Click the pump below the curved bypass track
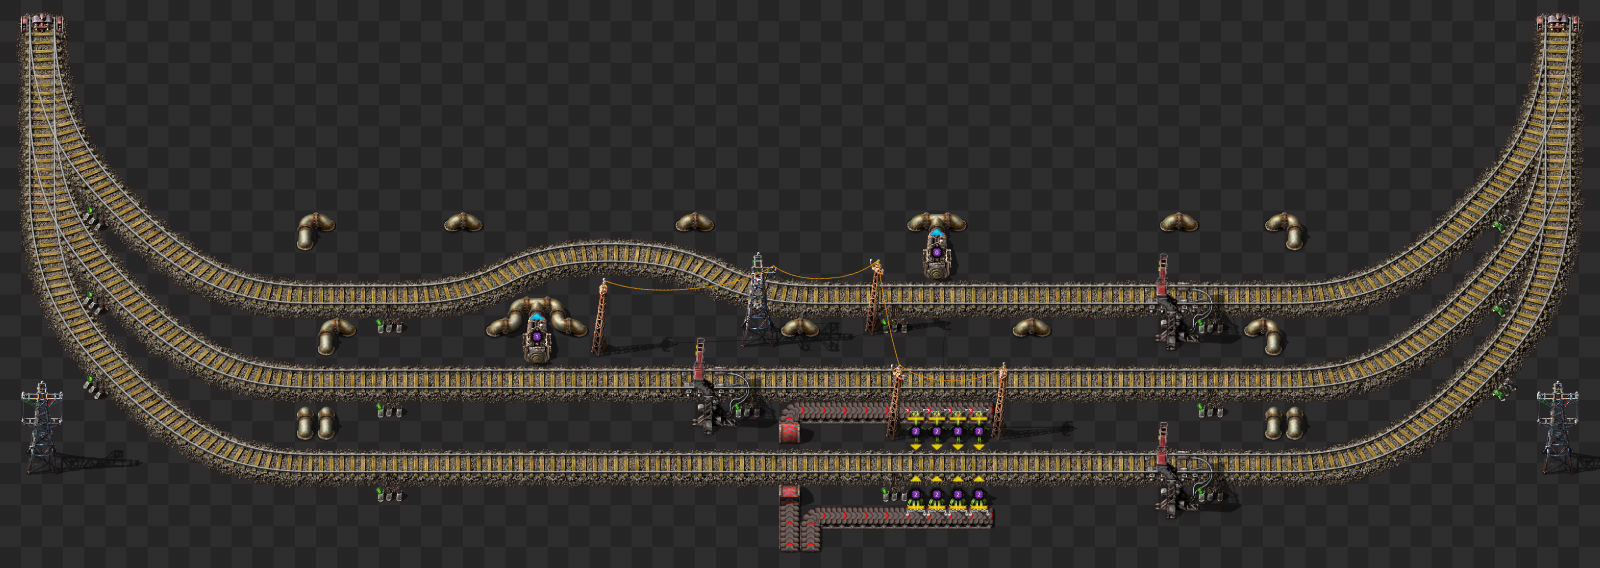The height and width of the screenshot is (568, 1600). 536,336
